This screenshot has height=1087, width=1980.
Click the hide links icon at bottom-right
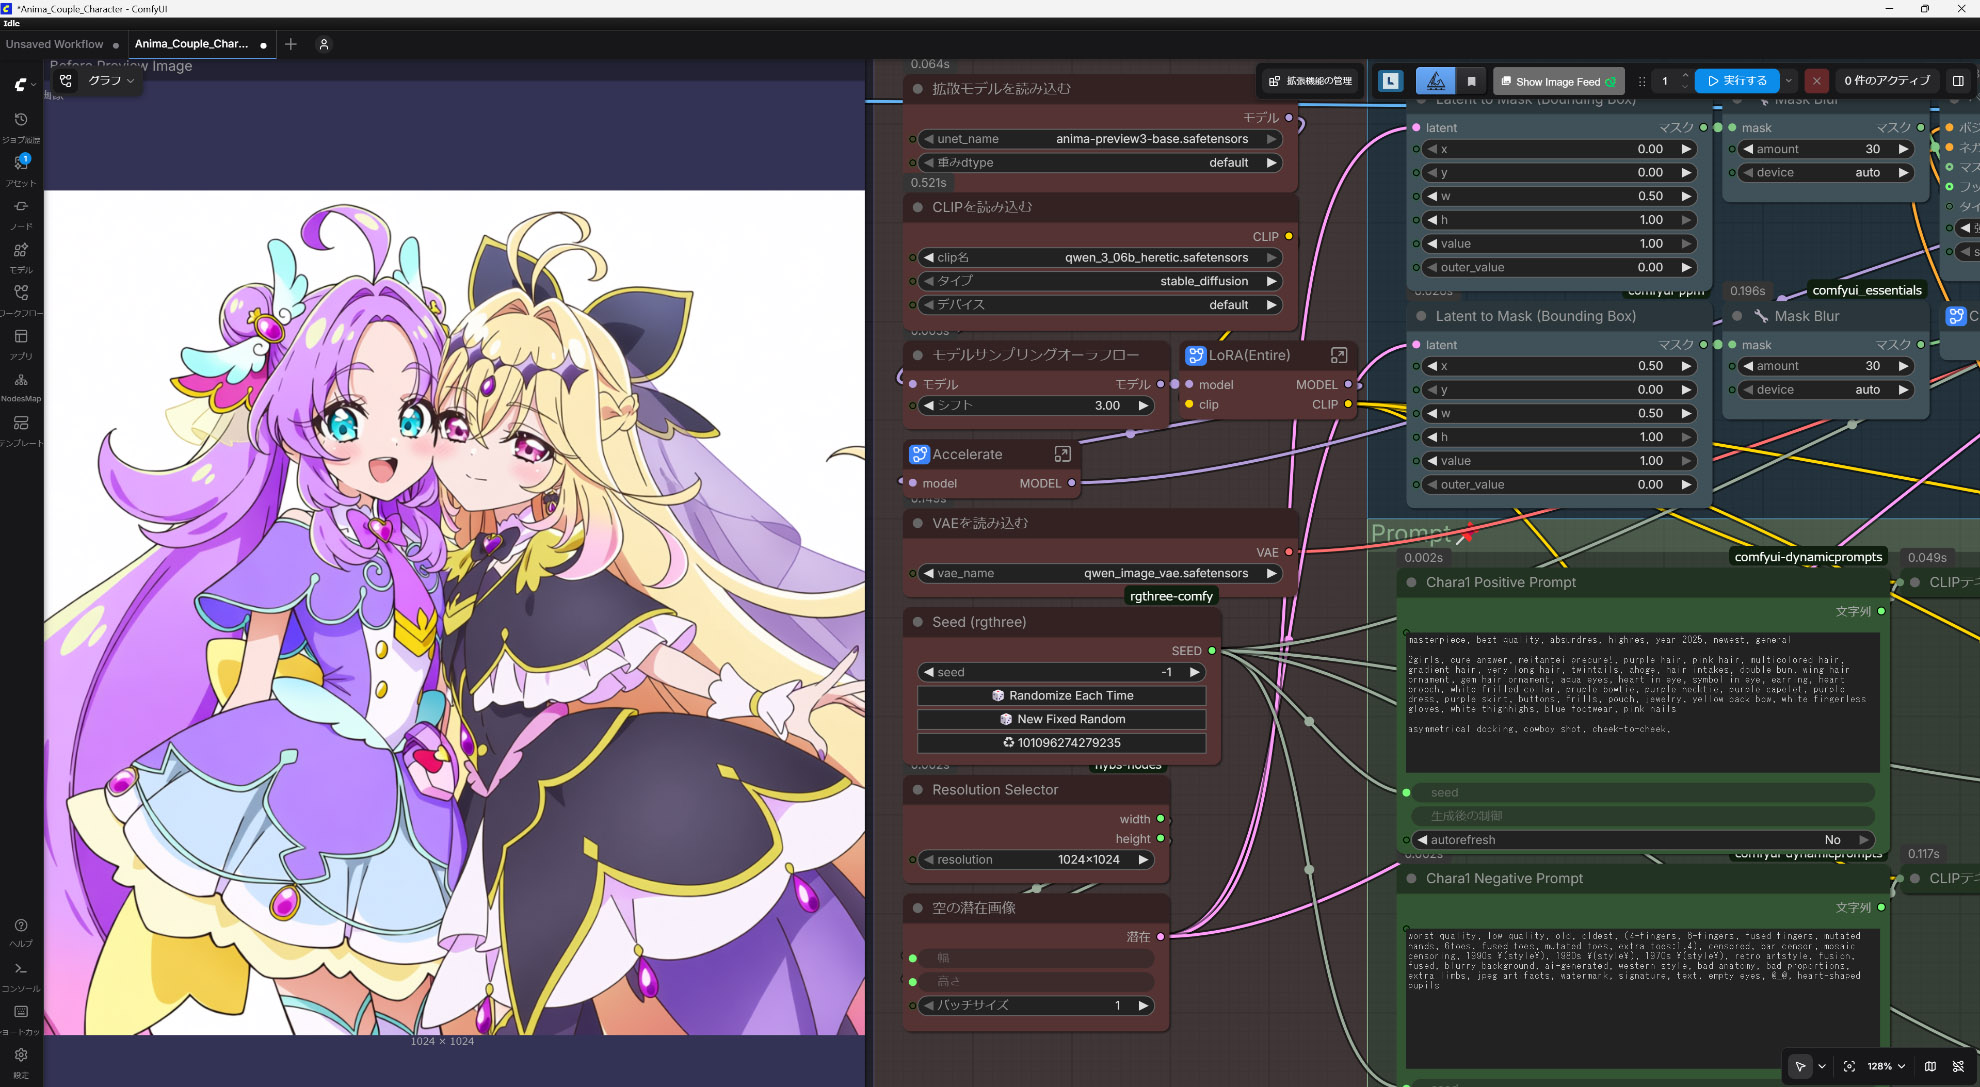point(1958,1066)
